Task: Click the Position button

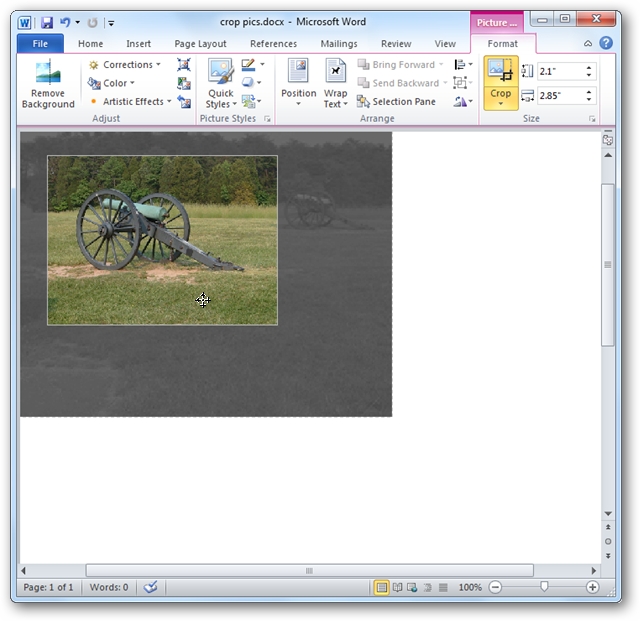Action: click(298, 83)
